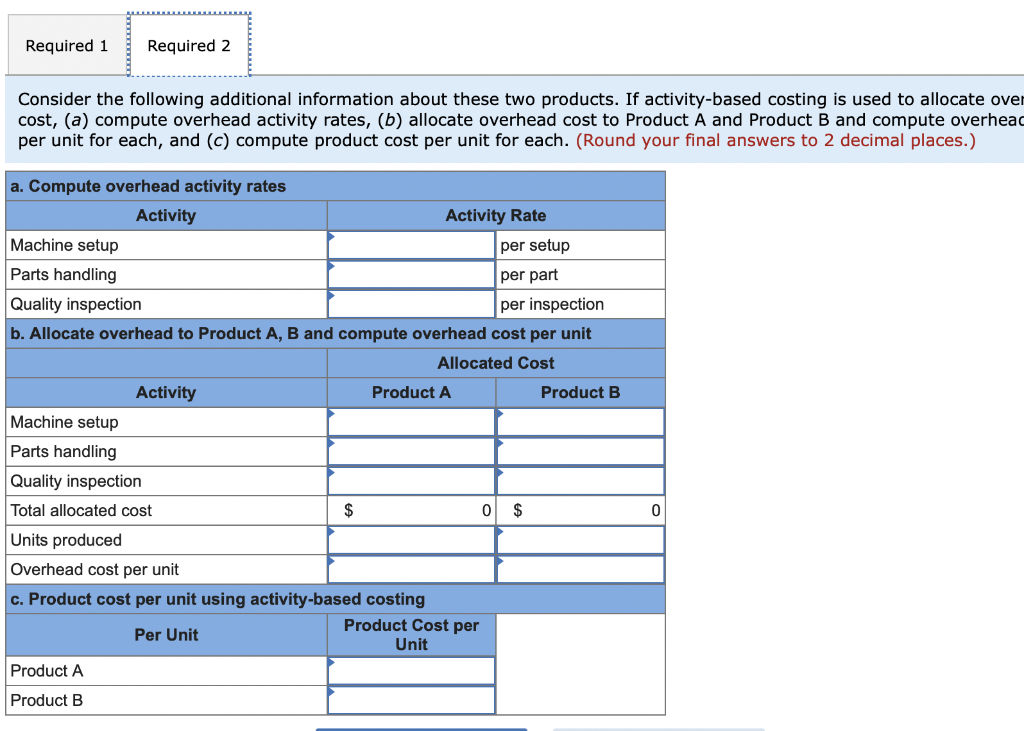
Task: Click the blue flag marker in Quality inspection cell
Action: (x=331, y=295)
